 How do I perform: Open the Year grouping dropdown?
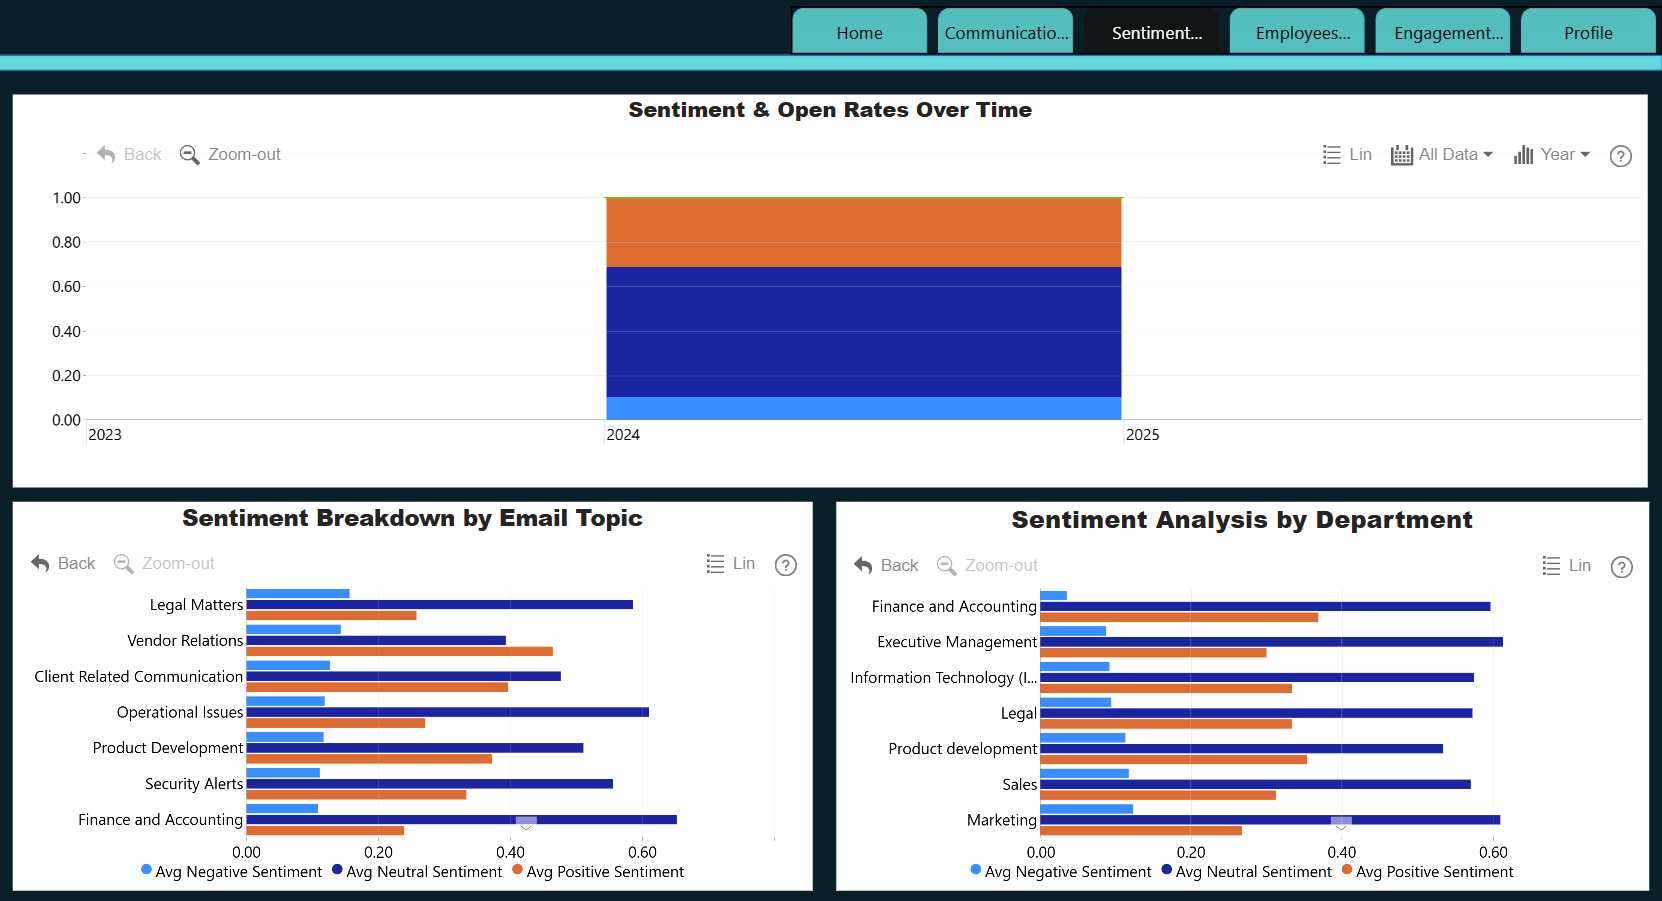(1552, 154)
